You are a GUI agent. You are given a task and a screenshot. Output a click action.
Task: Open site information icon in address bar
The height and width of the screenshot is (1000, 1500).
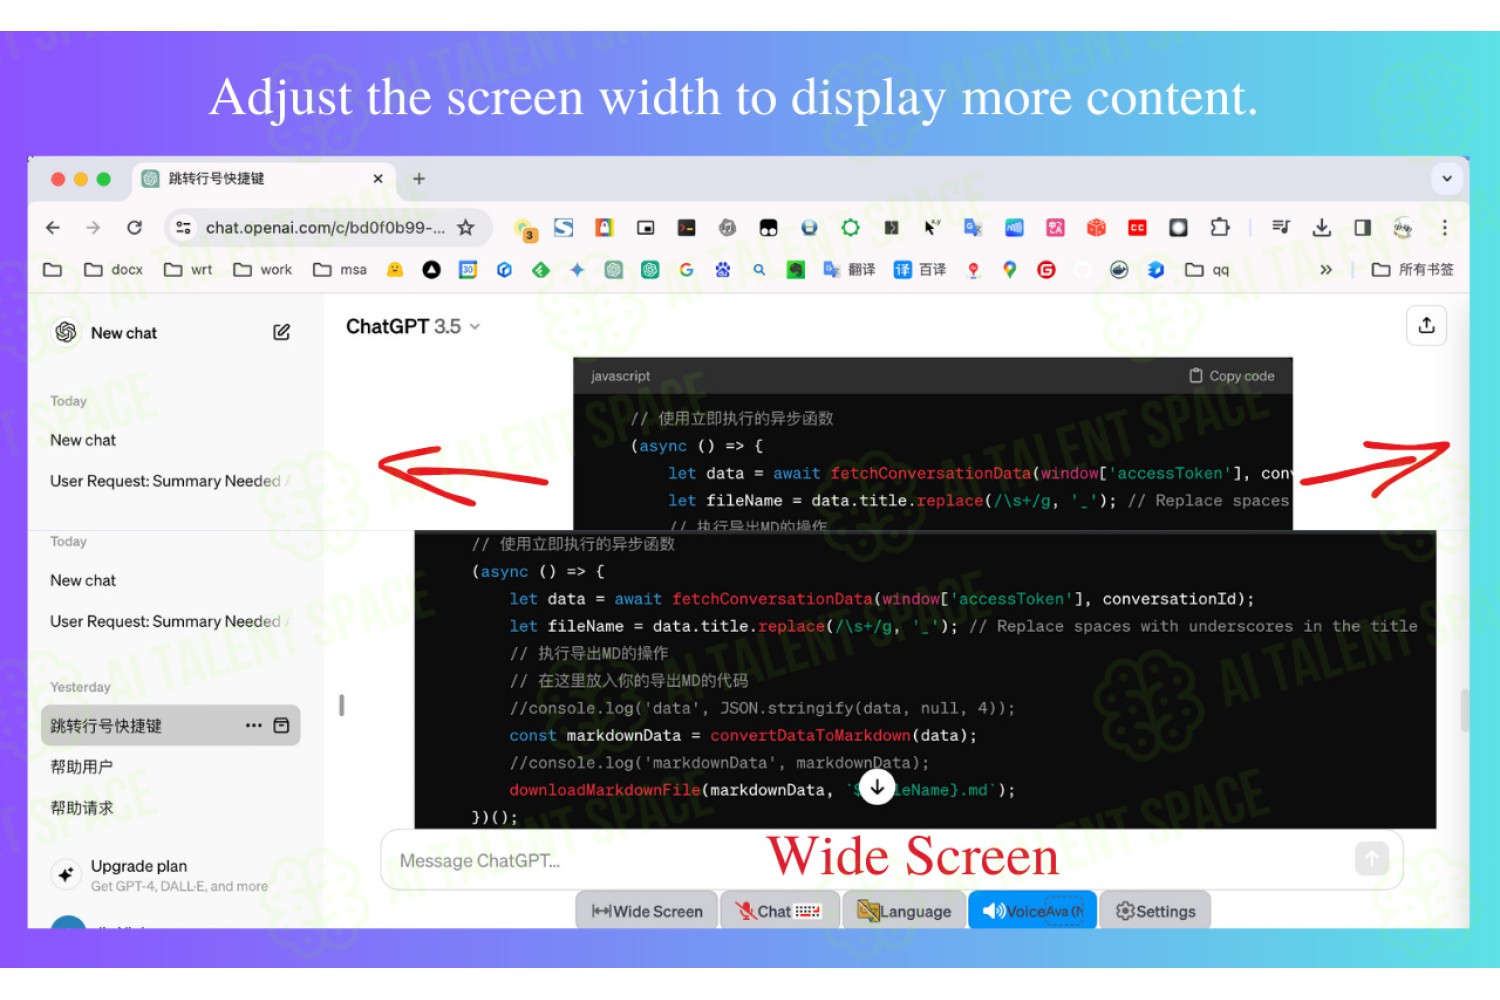[183, 228]
